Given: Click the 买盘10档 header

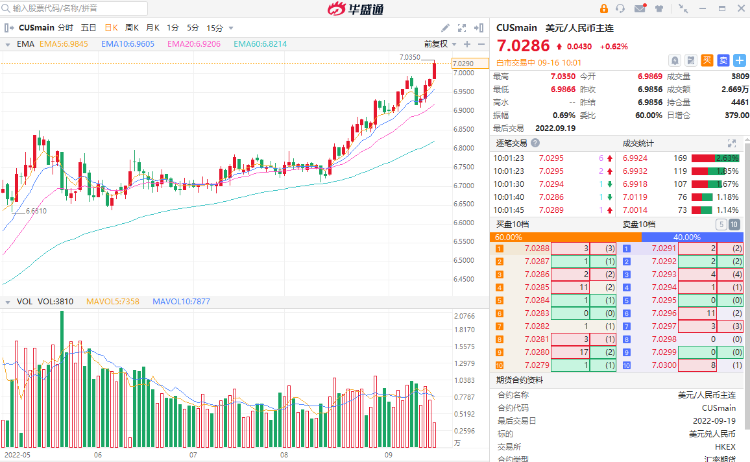Looking at the screenshot, I should pos(512,224).
